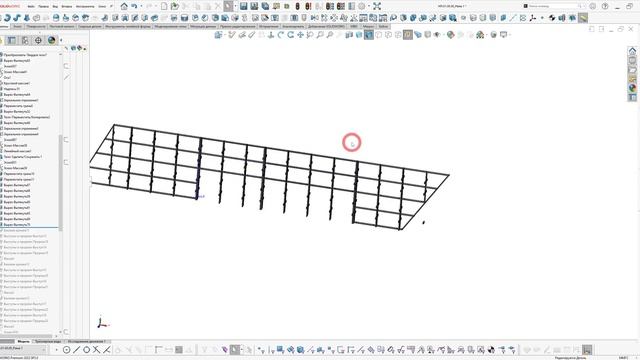Expand the View Settings monitor dropdown arrow
The width and height of the screenshot is (640, 360).
(x=510, y=35)
